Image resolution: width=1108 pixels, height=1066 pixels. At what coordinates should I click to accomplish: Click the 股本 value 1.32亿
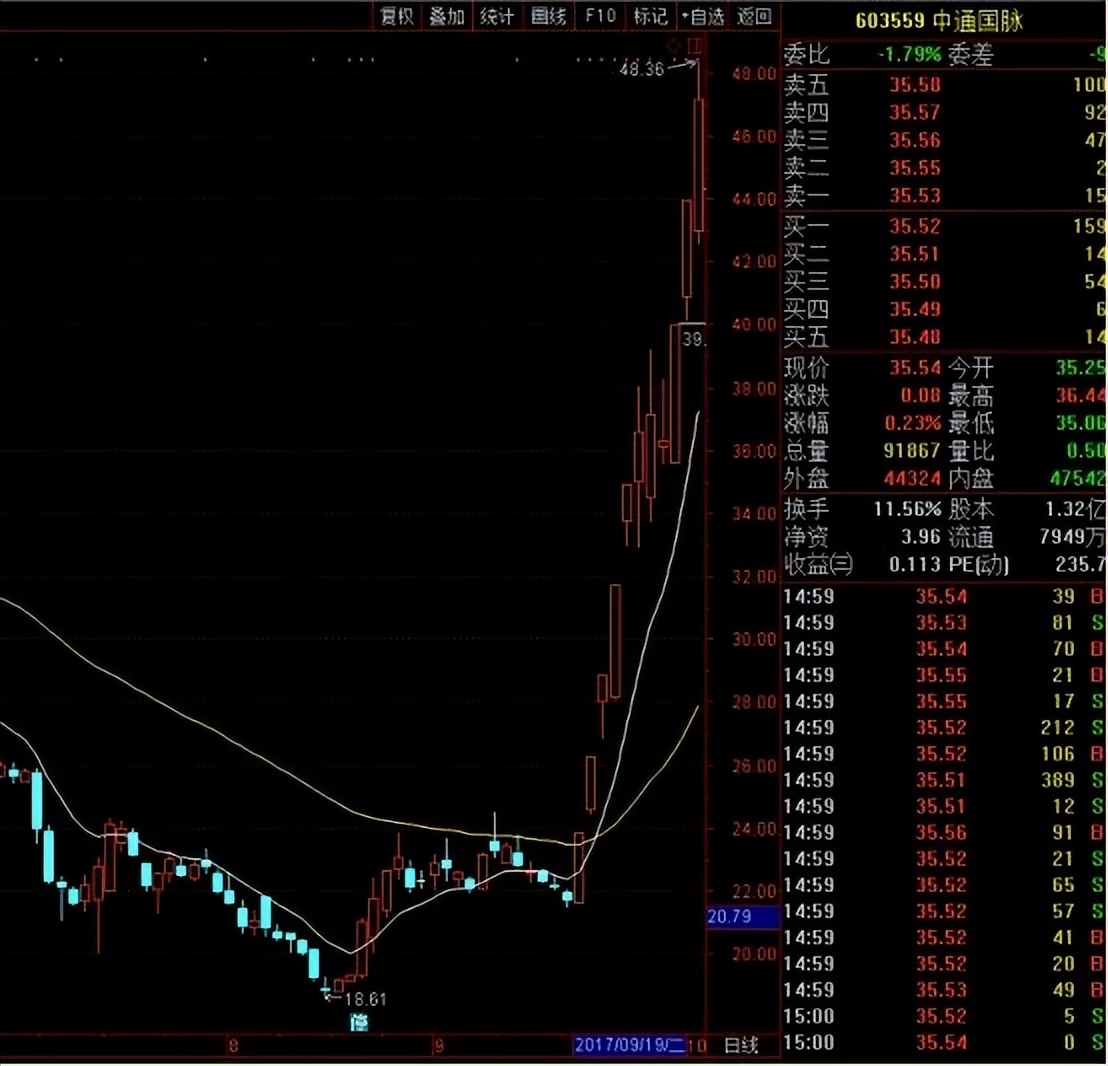click(x=1075, y=509)
